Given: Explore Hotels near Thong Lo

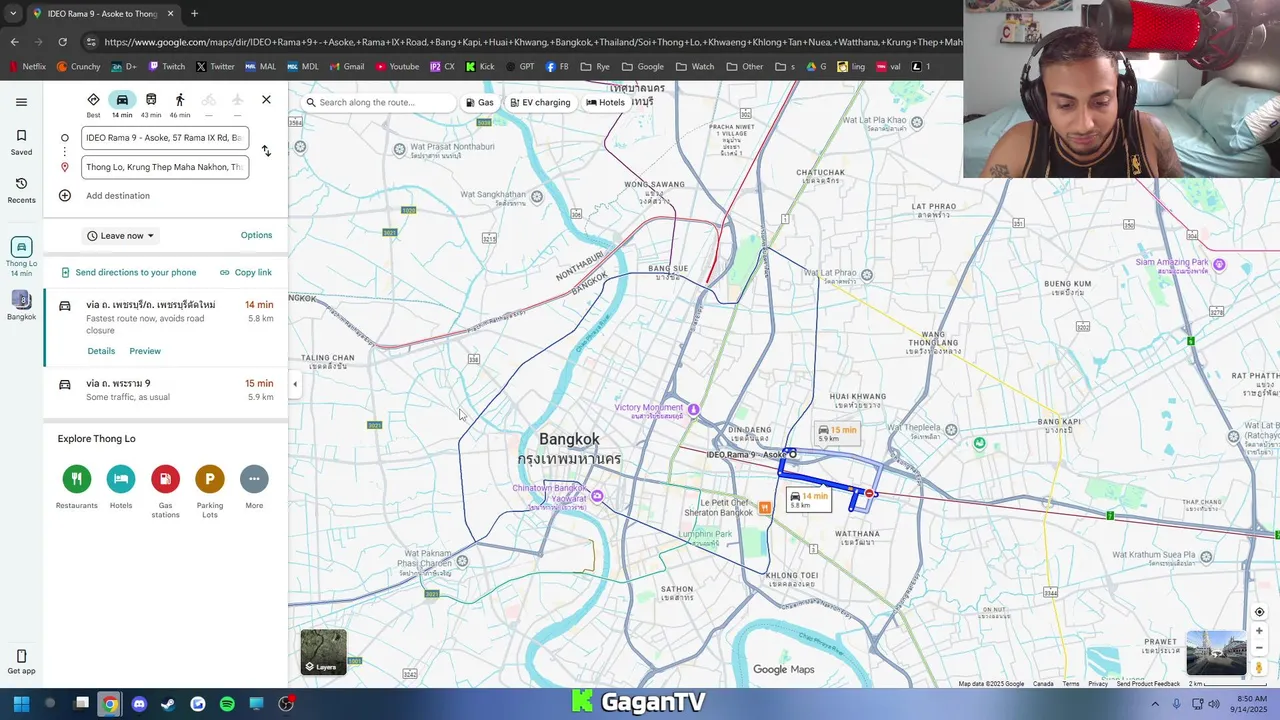Looking at the screenshot, I should 121,487.
